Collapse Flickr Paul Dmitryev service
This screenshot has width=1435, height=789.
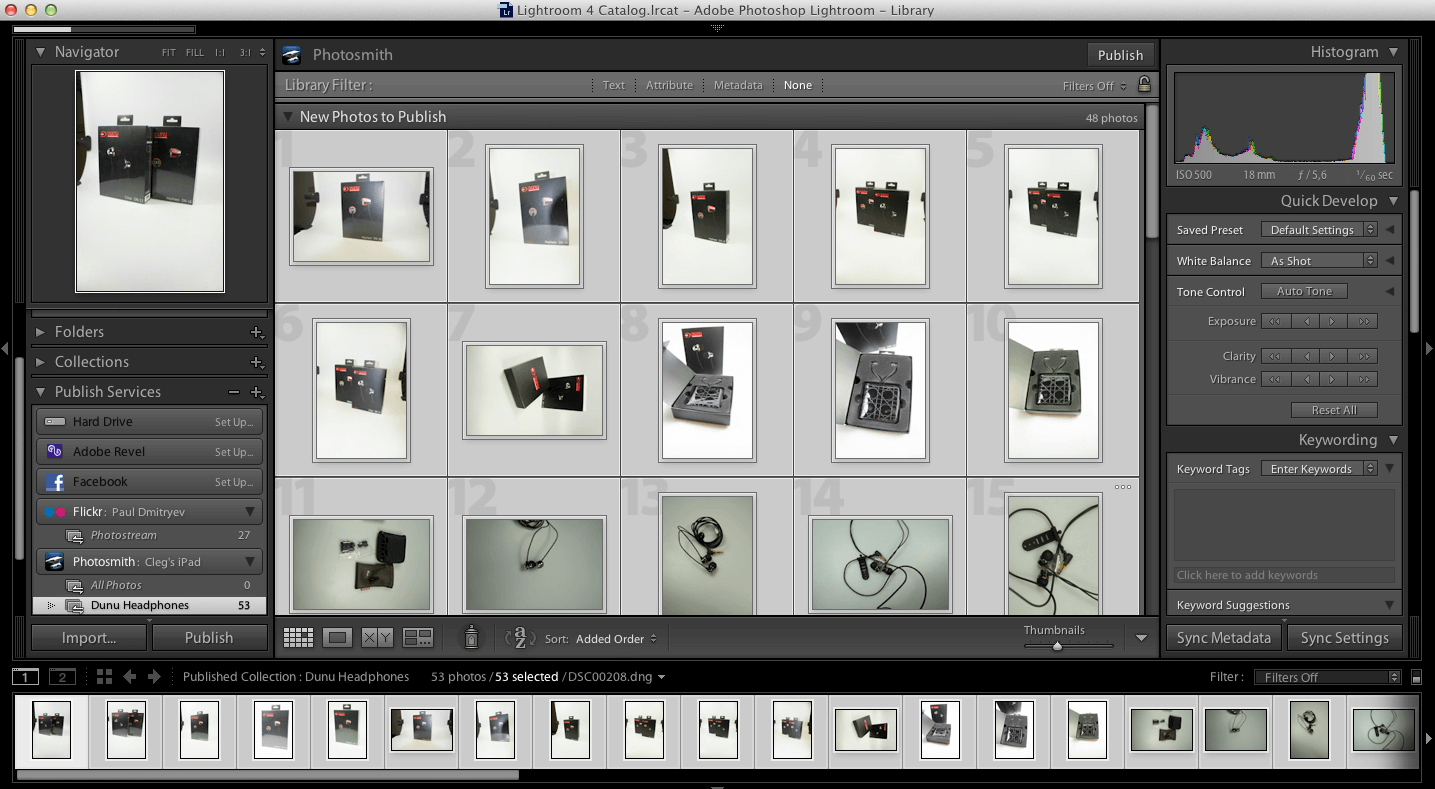point(250,512)
